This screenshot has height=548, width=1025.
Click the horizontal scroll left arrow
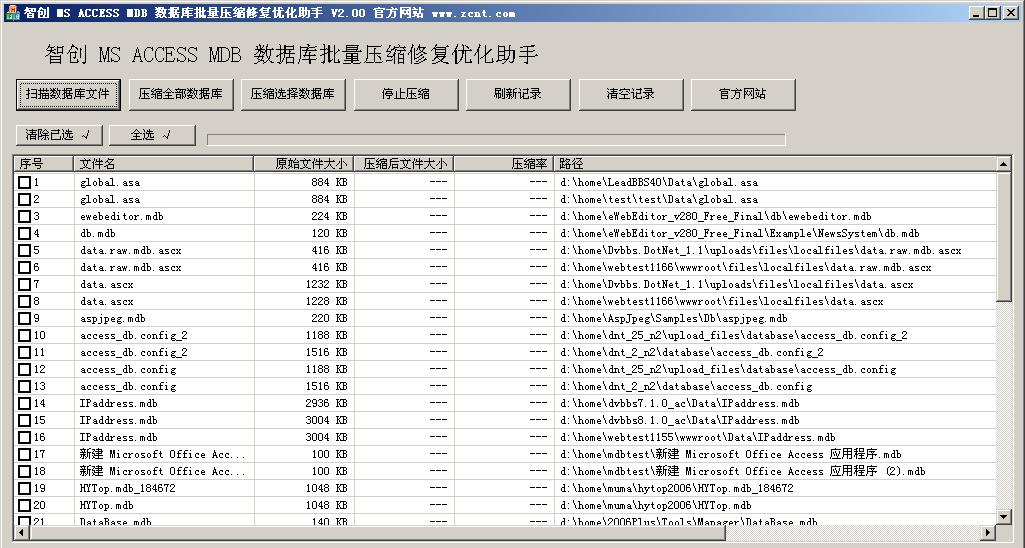21,532
